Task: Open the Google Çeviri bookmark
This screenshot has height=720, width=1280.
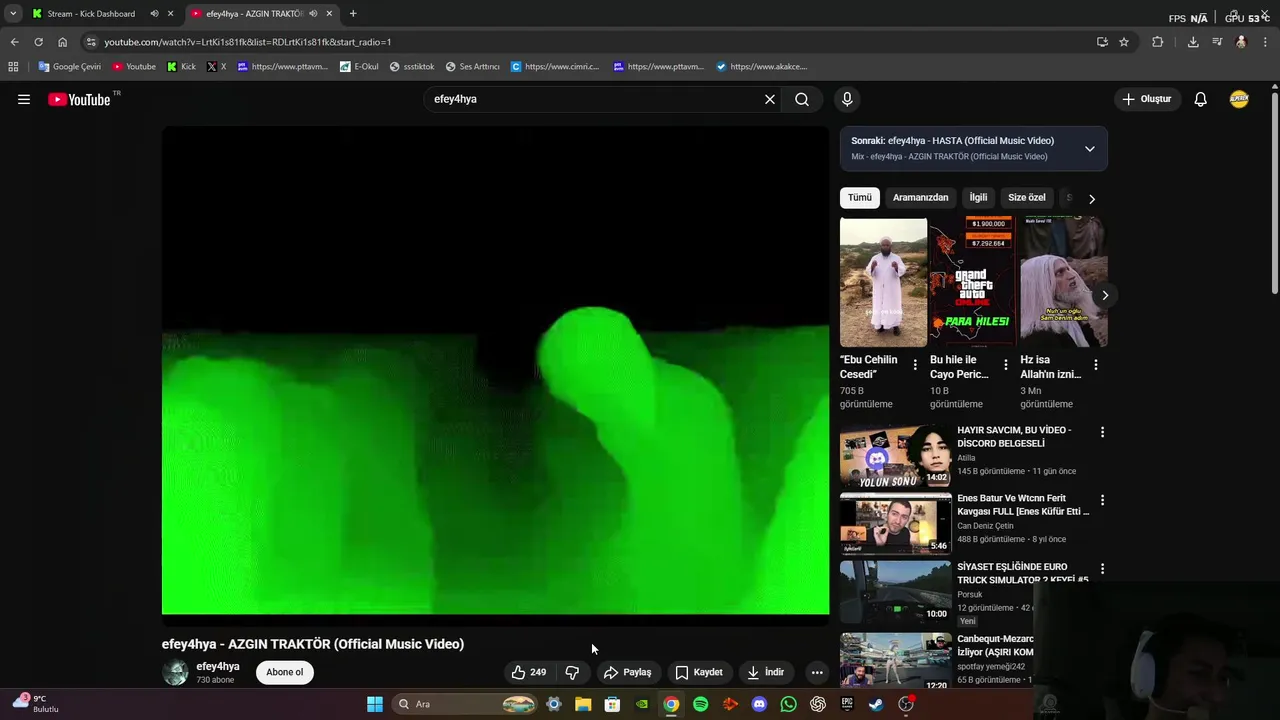Action: [70, 67]
